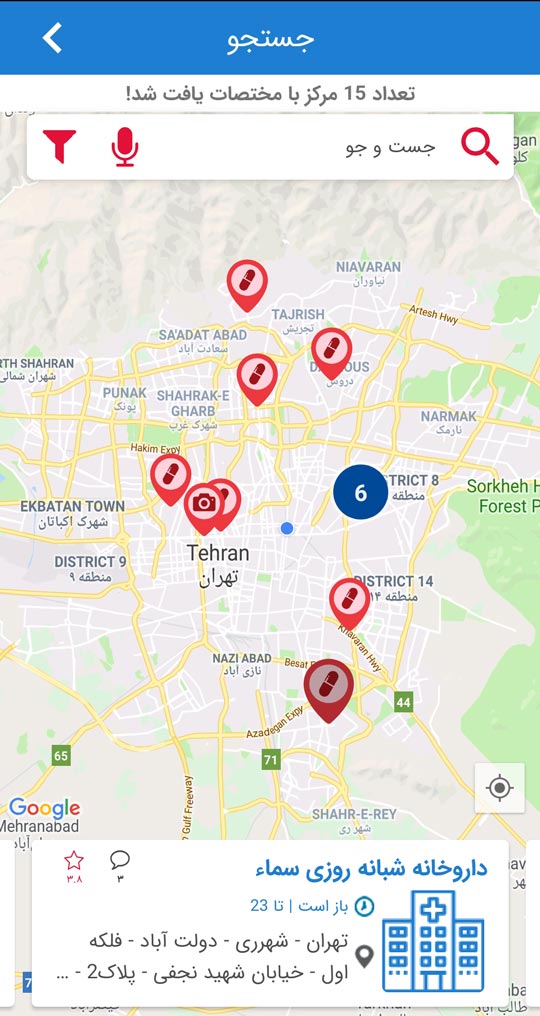The width and height of the screenshot is (540, 1016).
Task: Tap the blue current-location dot
Action: point(287,528)
